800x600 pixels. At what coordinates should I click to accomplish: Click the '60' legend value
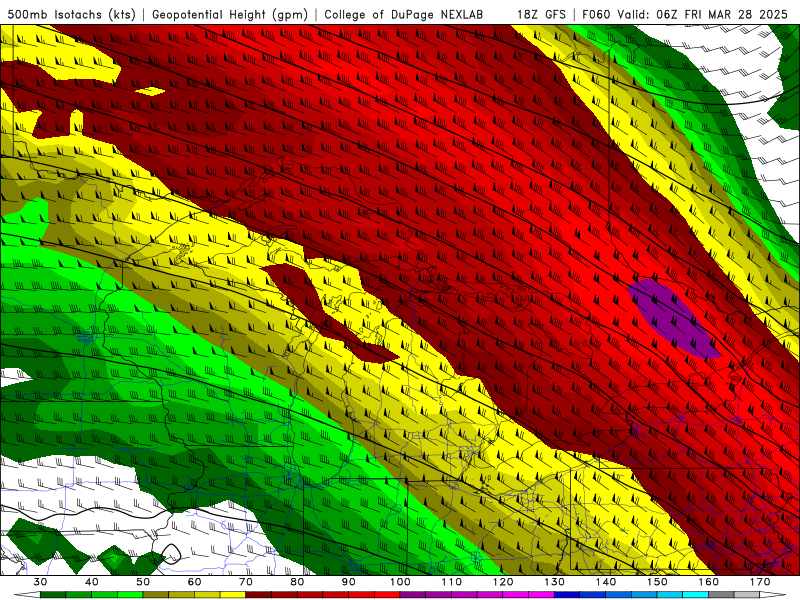tap(194, 582)
